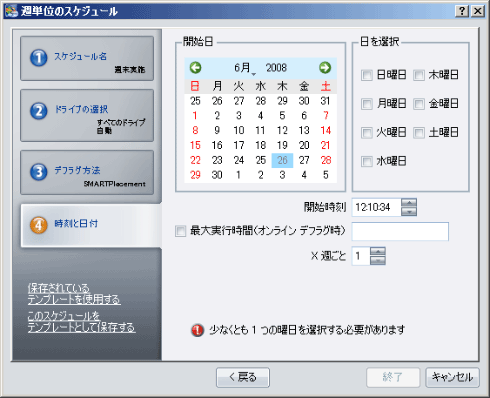This screenshot has height=398, width=490.
Task: Decrease 開始時刻 with down spinner
Action: coord(409,211)
